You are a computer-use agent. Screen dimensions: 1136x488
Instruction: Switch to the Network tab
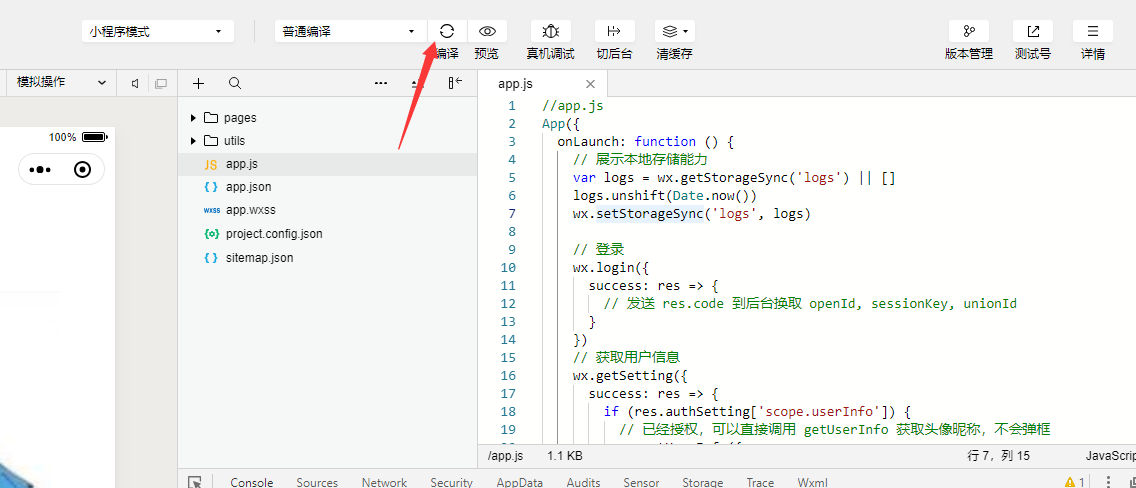pos(384,482)
